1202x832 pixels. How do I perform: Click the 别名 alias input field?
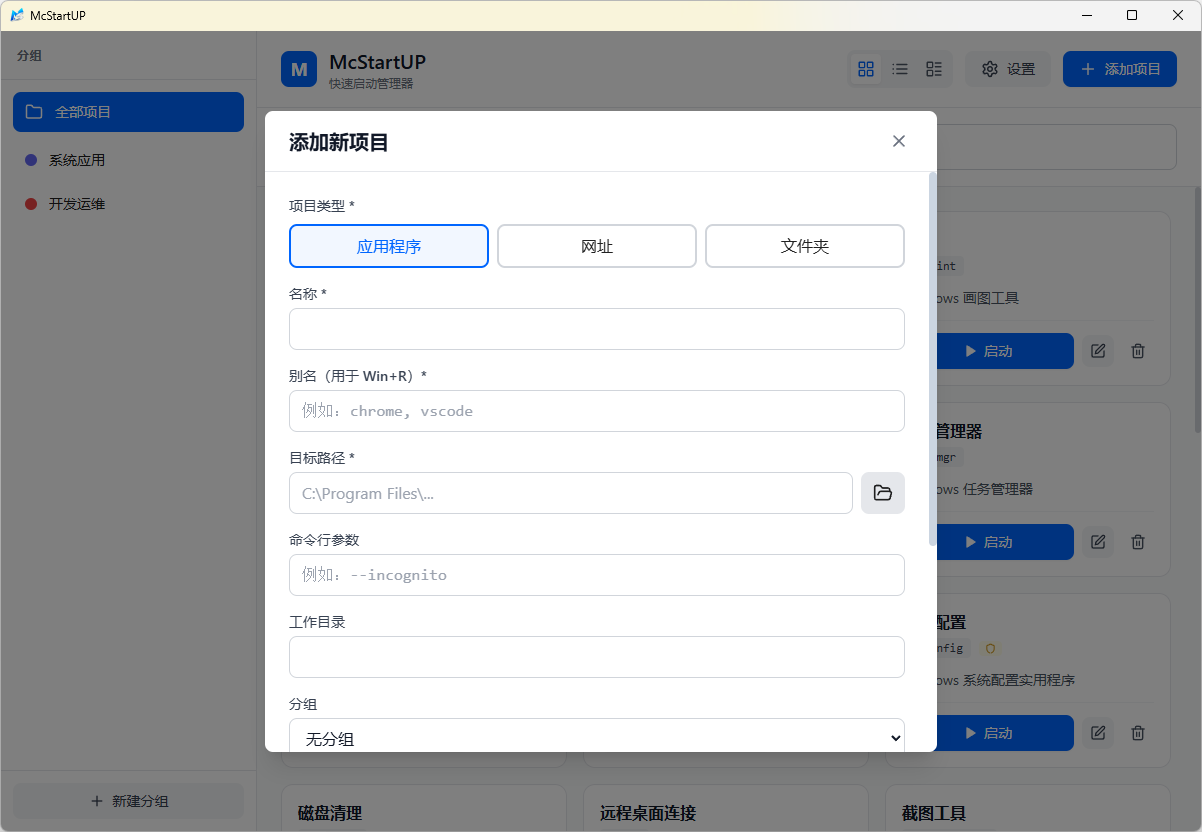pos(597,411)
